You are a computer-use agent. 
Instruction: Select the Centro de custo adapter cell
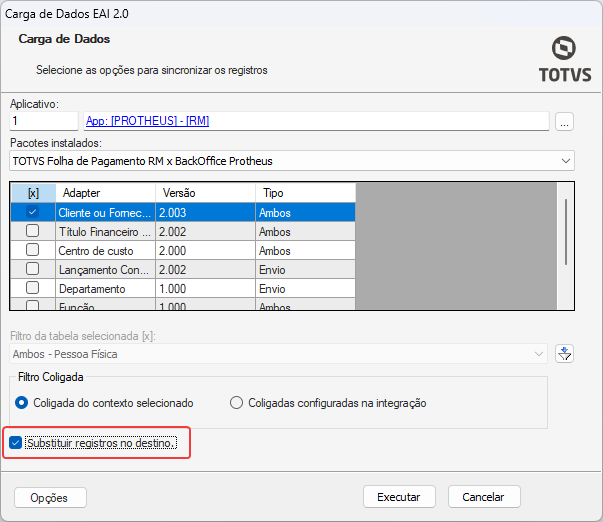pyautogui.click(x=106, y=250)
